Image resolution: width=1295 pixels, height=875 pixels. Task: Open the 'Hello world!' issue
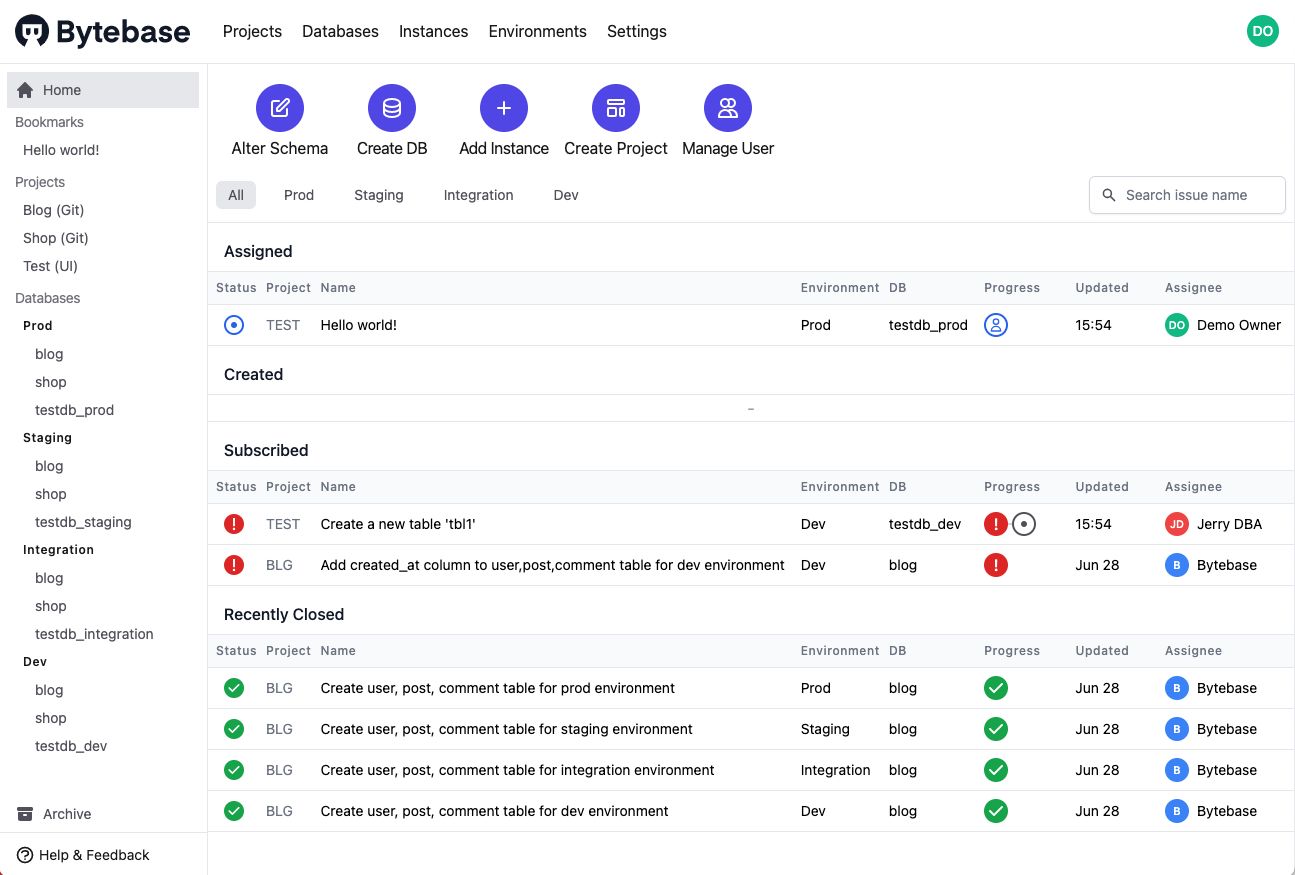point(358,325)
